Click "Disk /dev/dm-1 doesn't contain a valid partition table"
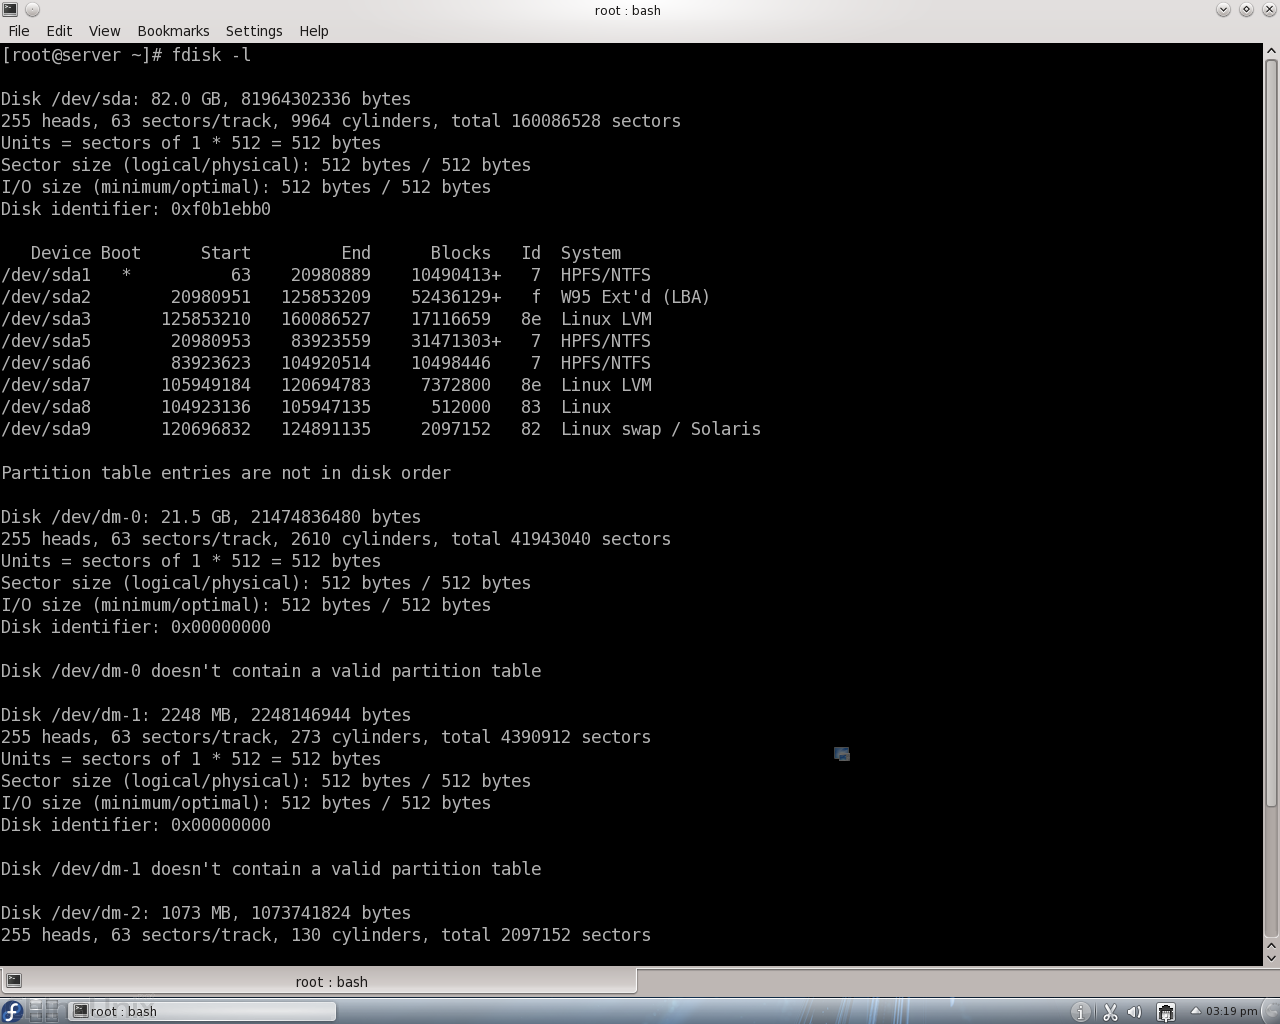 271,869
